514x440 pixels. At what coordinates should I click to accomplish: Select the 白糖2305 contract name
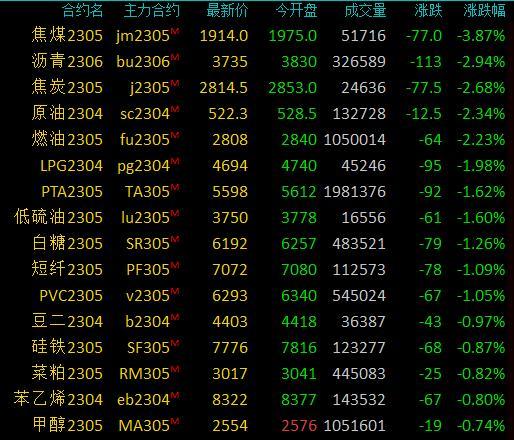coord(67,243)
